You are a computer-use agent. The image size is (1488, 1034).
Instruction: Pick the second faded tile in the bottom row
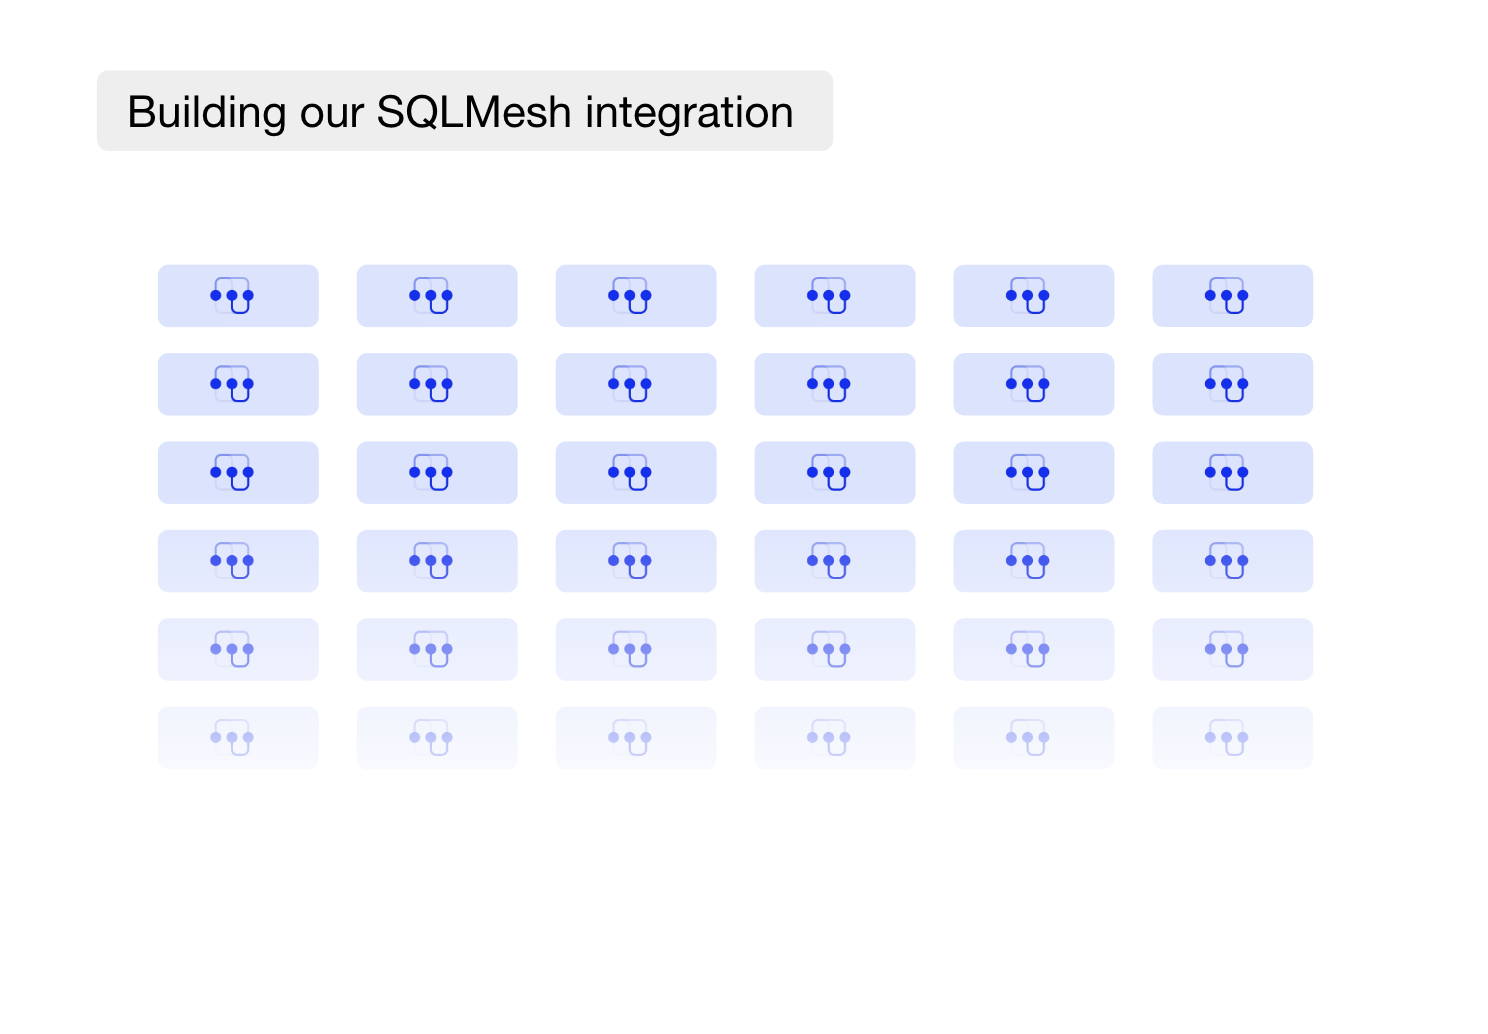(437, 738)
